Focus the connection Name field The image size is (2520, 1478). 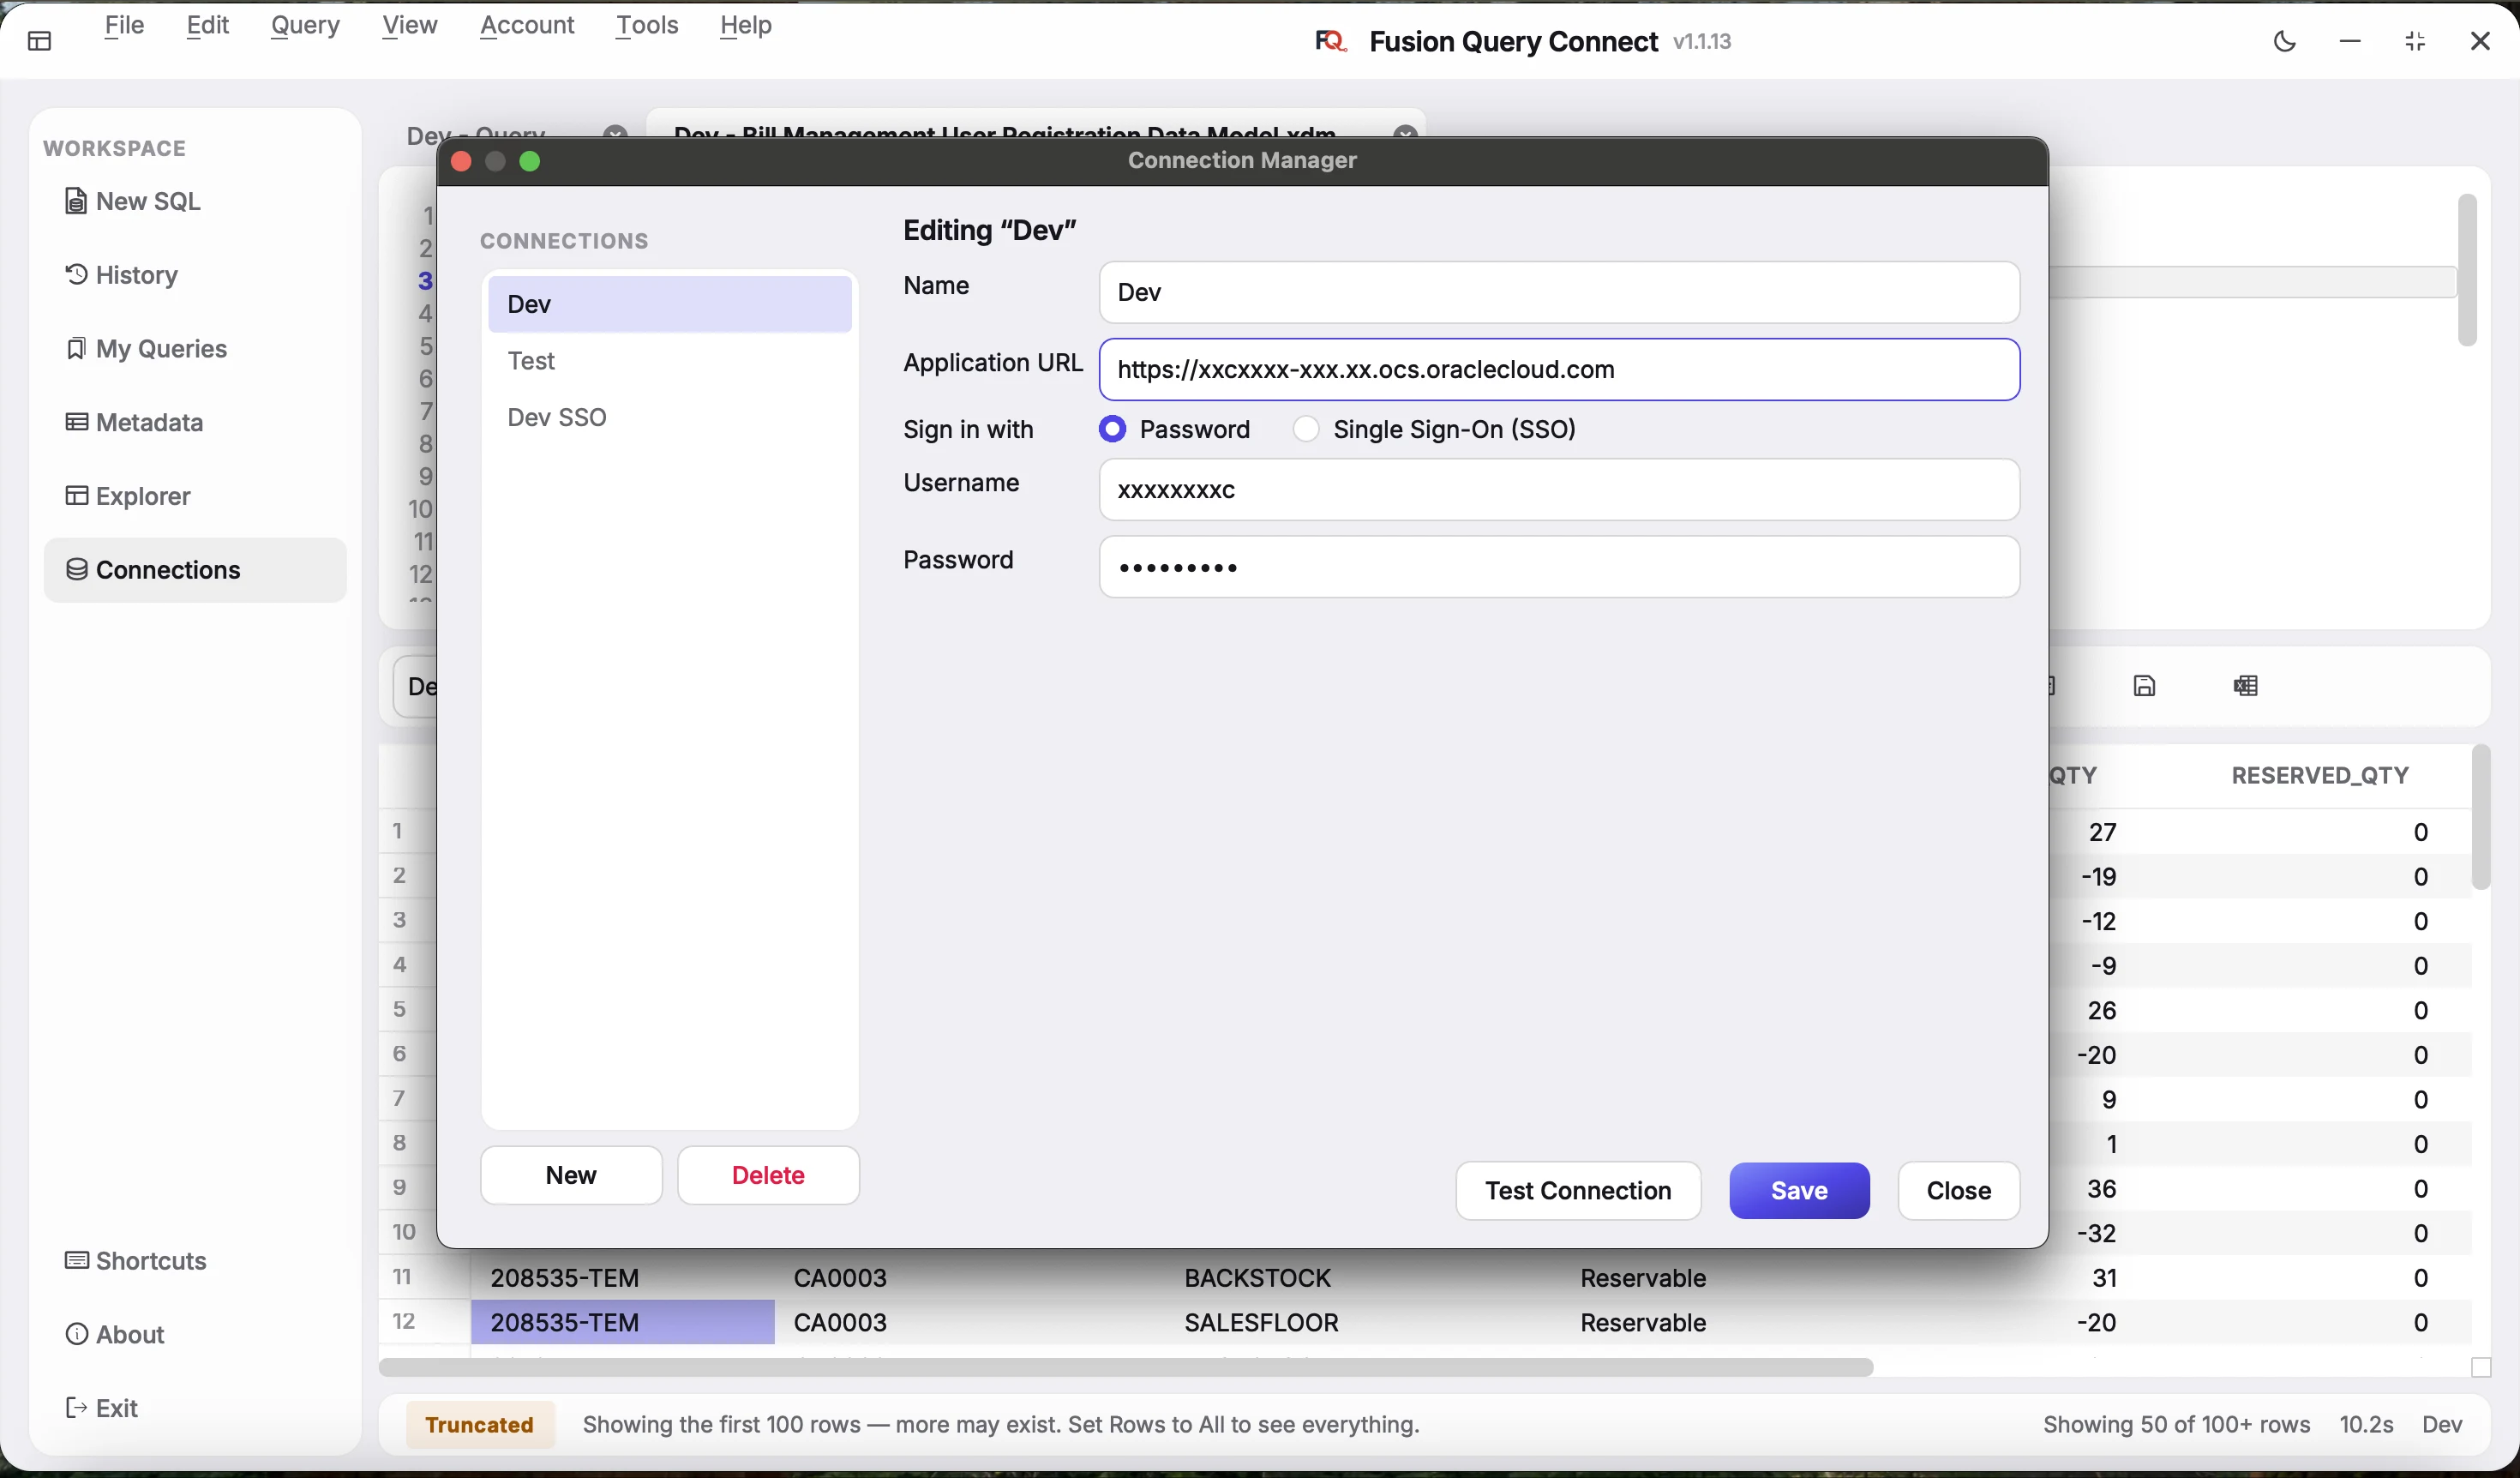[x=1560, y=293]
